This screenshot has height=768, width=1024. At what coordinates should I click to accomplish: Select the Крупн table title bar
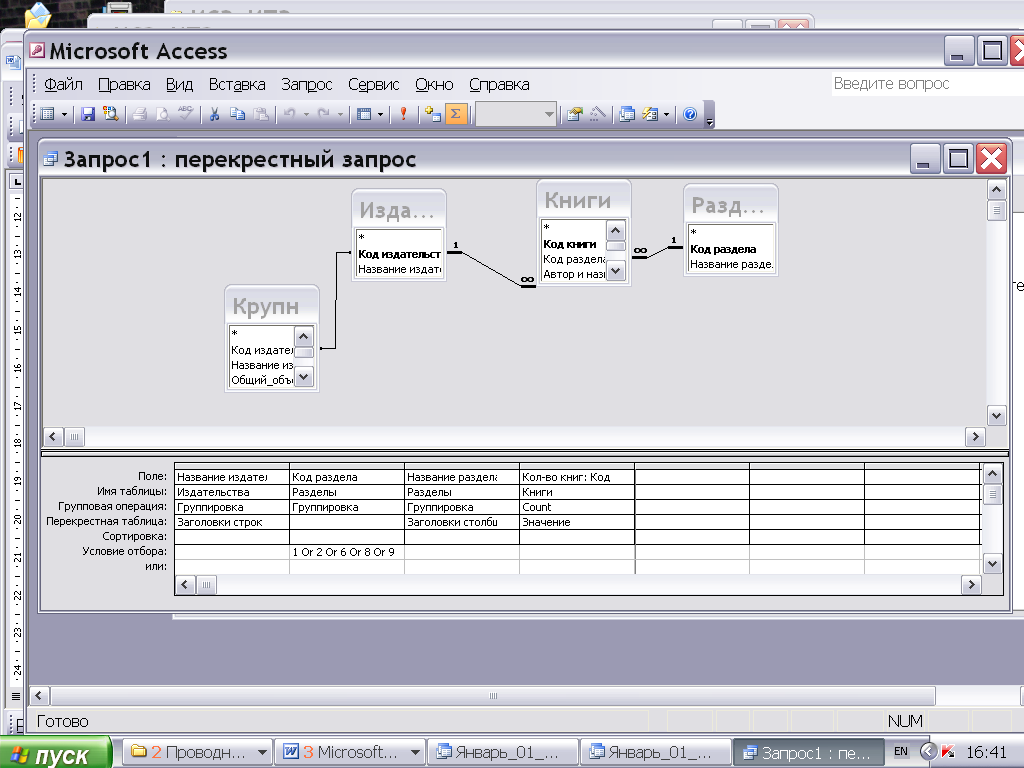pos(272,306)
